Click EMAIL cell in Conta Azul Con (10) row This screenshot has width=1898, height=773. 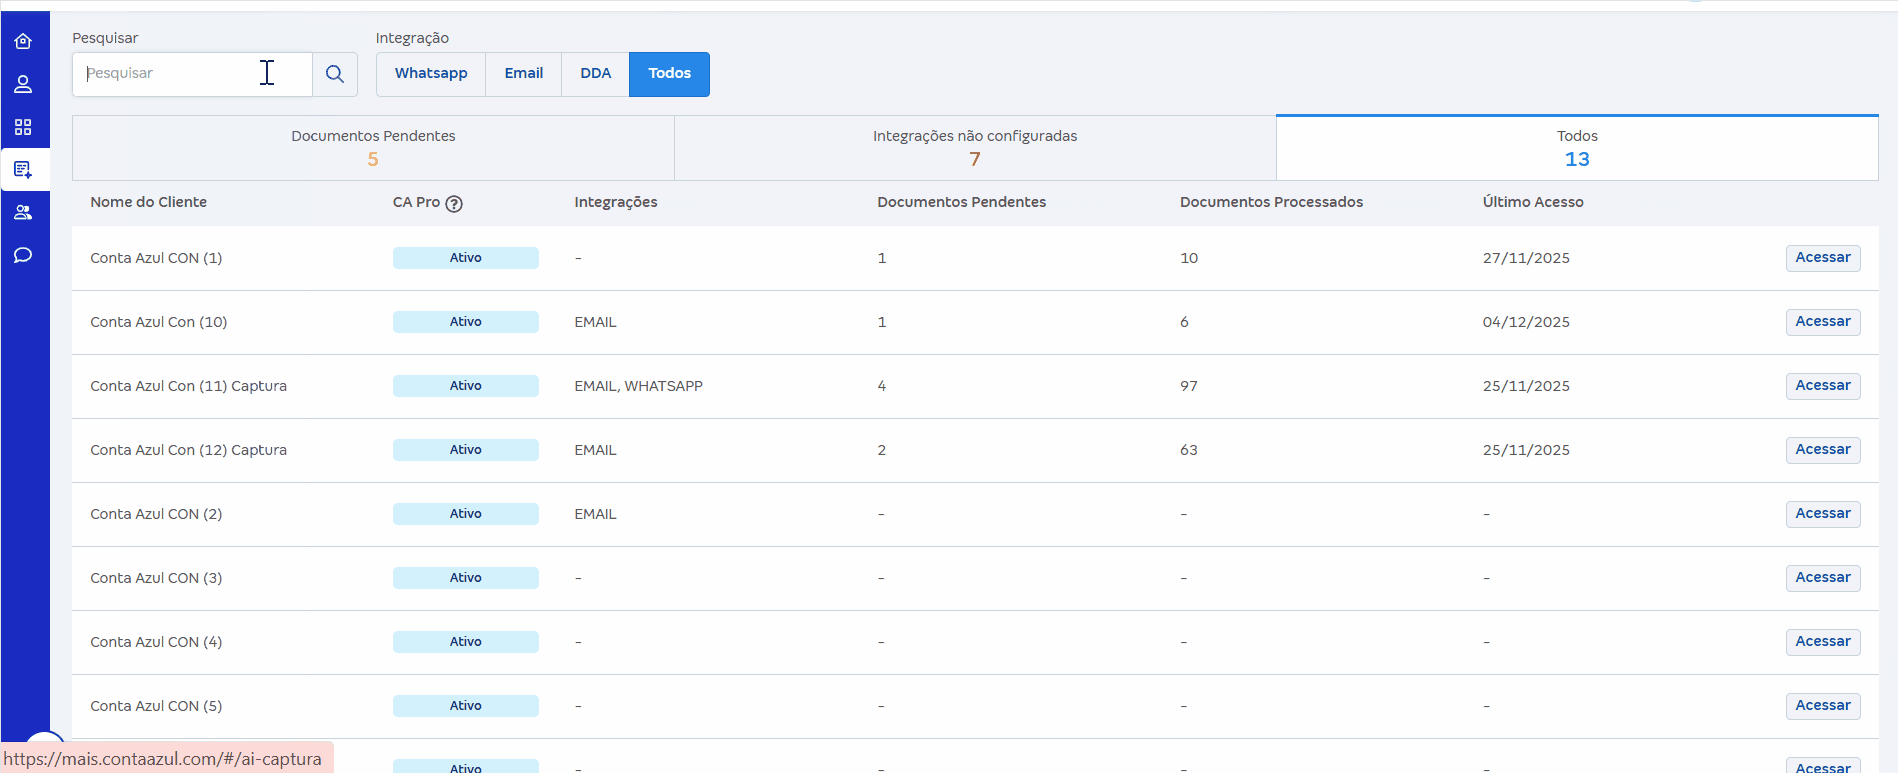point(595,322)
